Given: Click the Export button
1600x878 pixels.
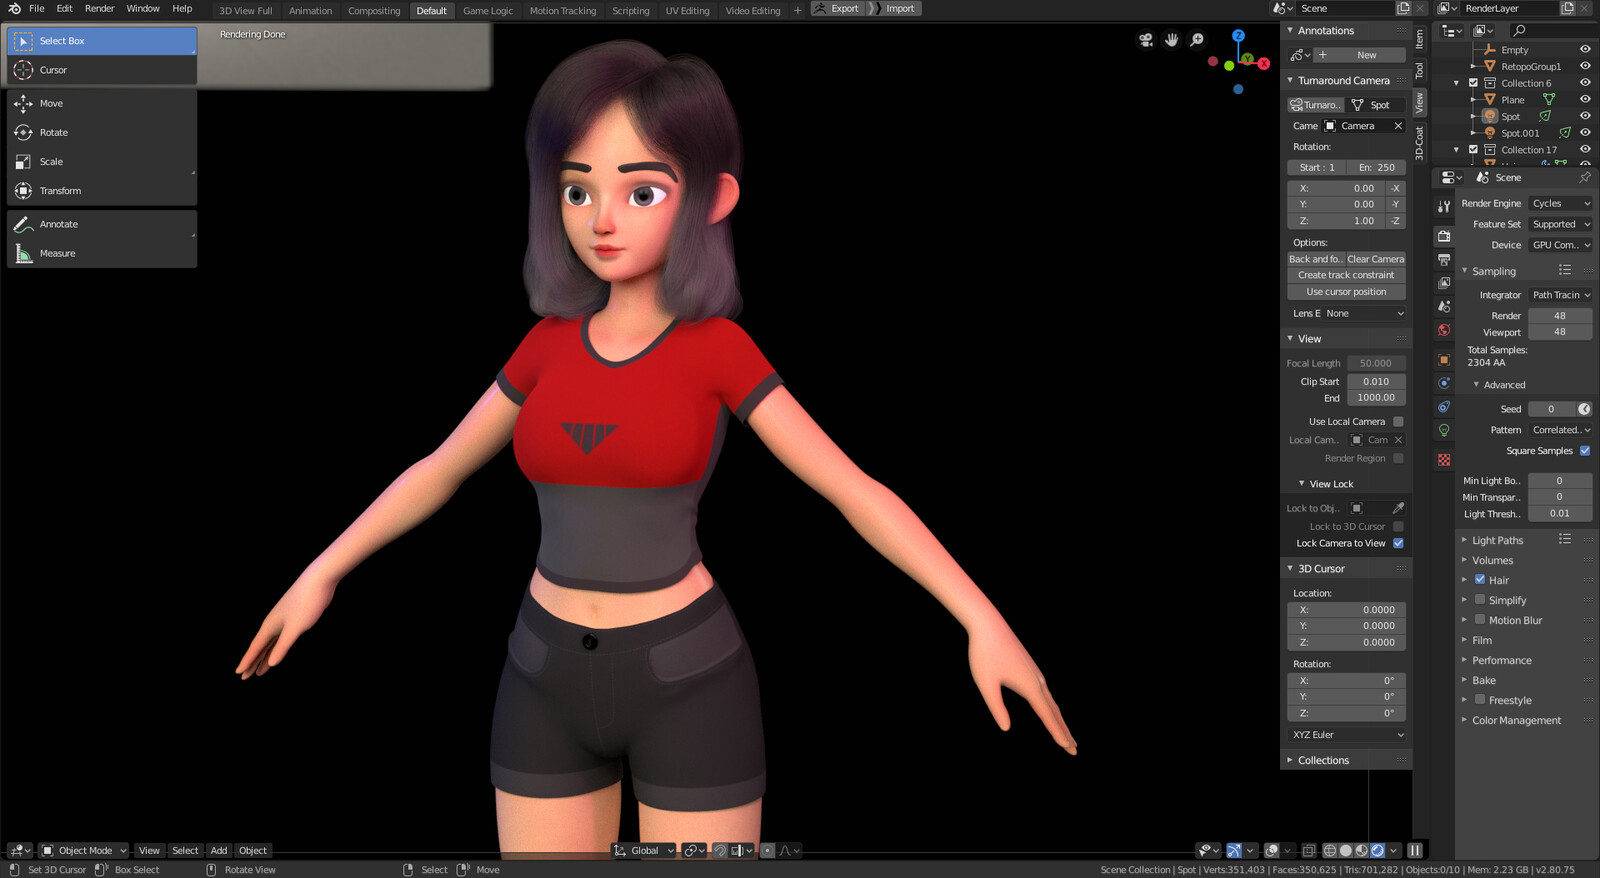Looking at the screenshot, I should tap(836, 9).
